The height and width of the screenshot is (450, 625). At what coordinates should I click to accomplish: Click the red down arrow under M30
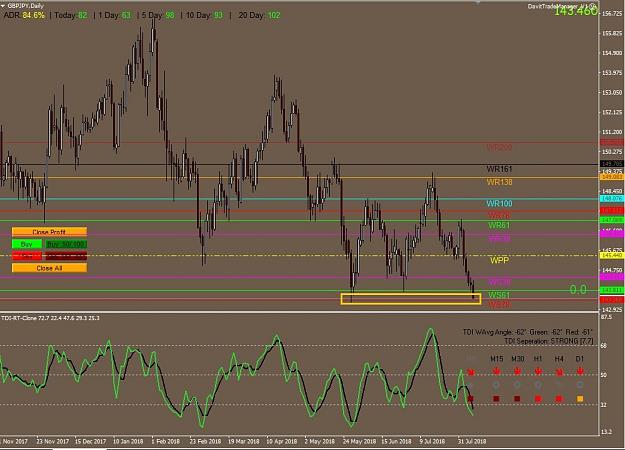tap(517, 371)
